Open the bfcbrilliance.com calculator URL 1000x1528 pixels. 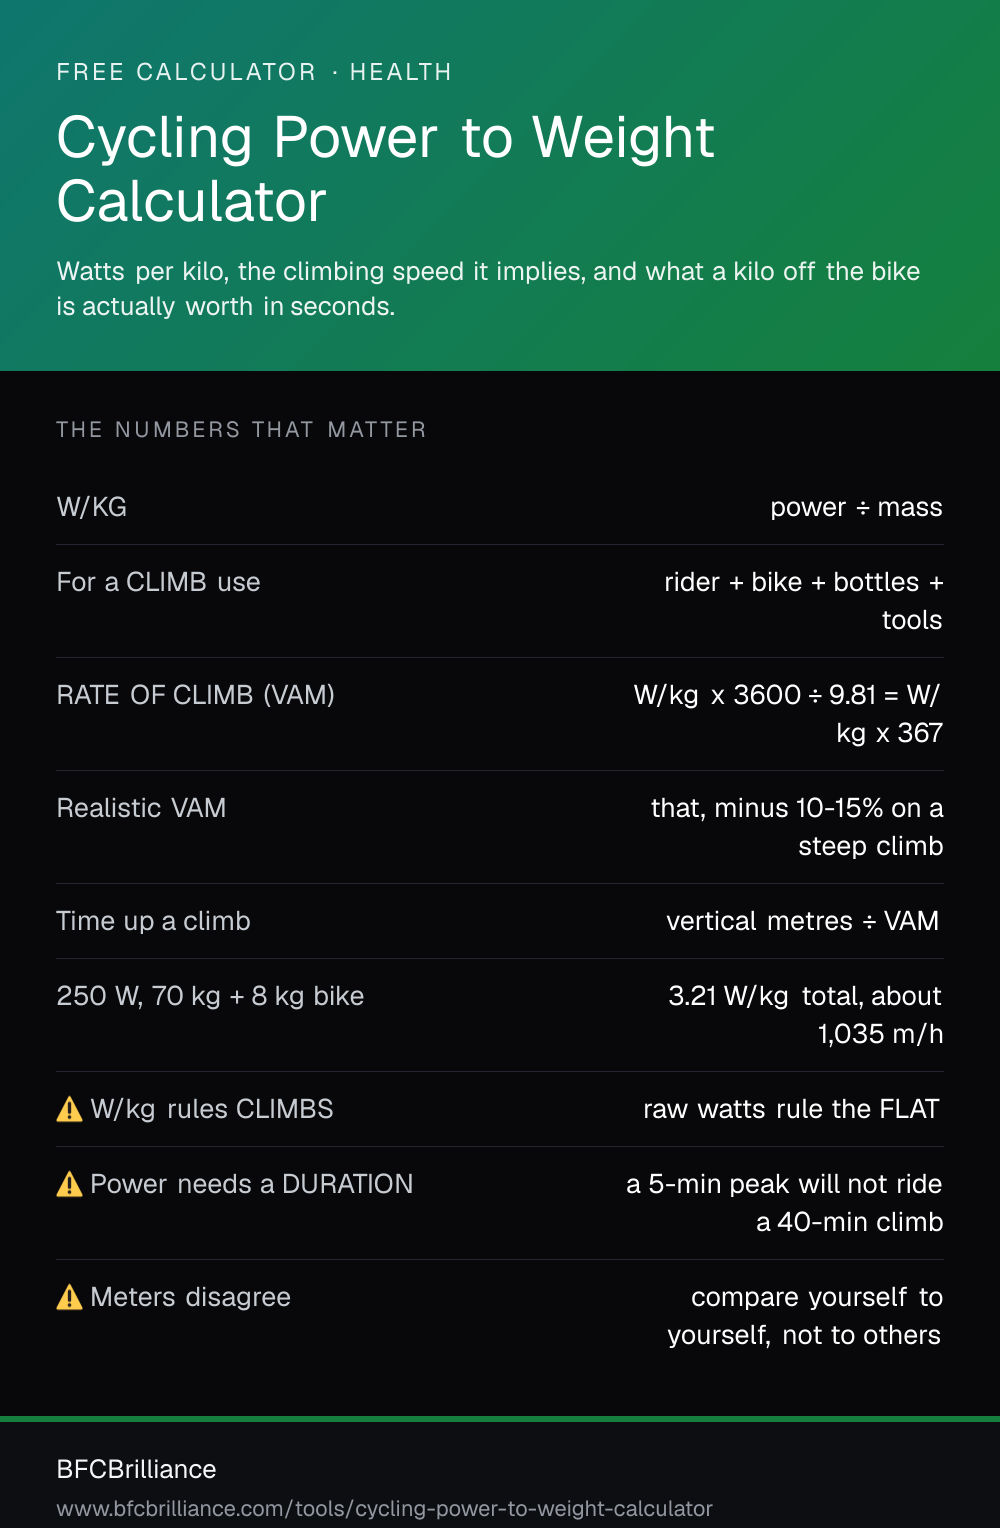click(x=385, y=1508)
